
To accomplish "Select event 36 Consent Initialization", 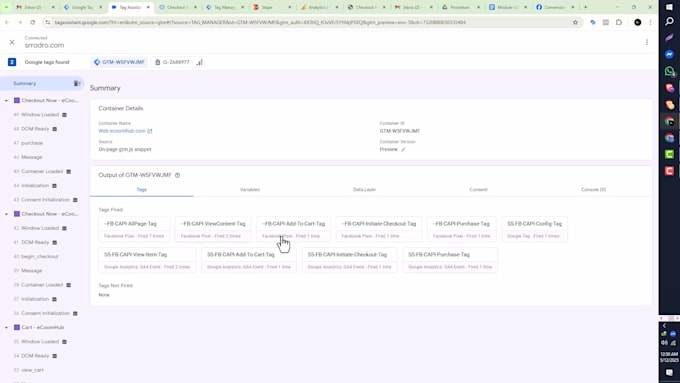I will click(x=45, y=313).
